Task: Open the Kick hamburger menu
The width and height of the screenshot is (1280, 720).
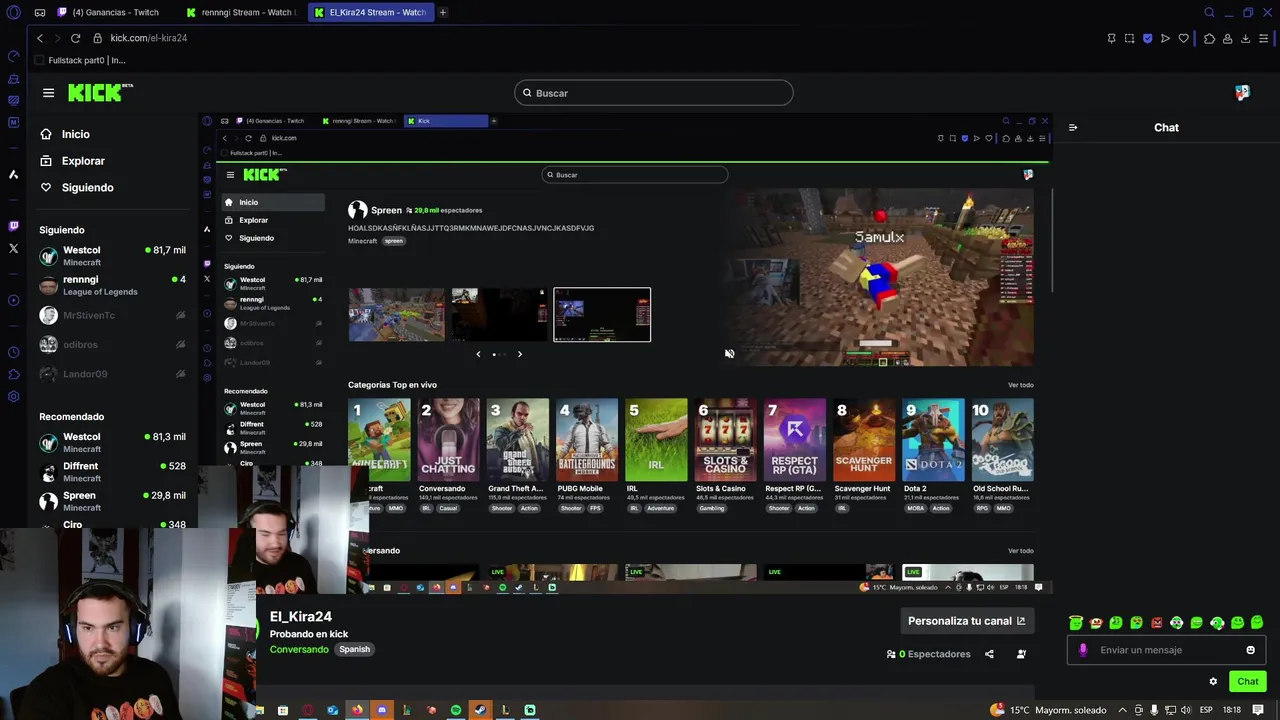Action: click(48, 93)
